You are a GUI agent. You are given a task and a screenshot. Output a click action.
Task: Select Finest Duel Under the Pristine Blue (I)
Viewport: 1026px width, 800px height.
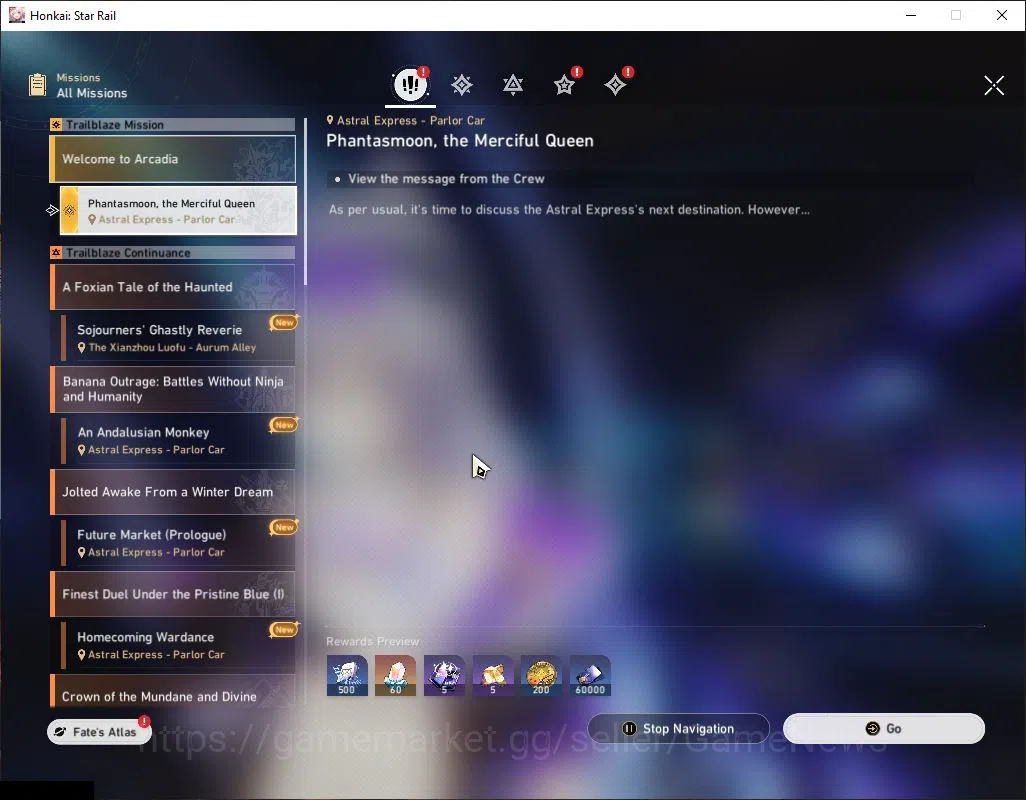tap(173, 594)
